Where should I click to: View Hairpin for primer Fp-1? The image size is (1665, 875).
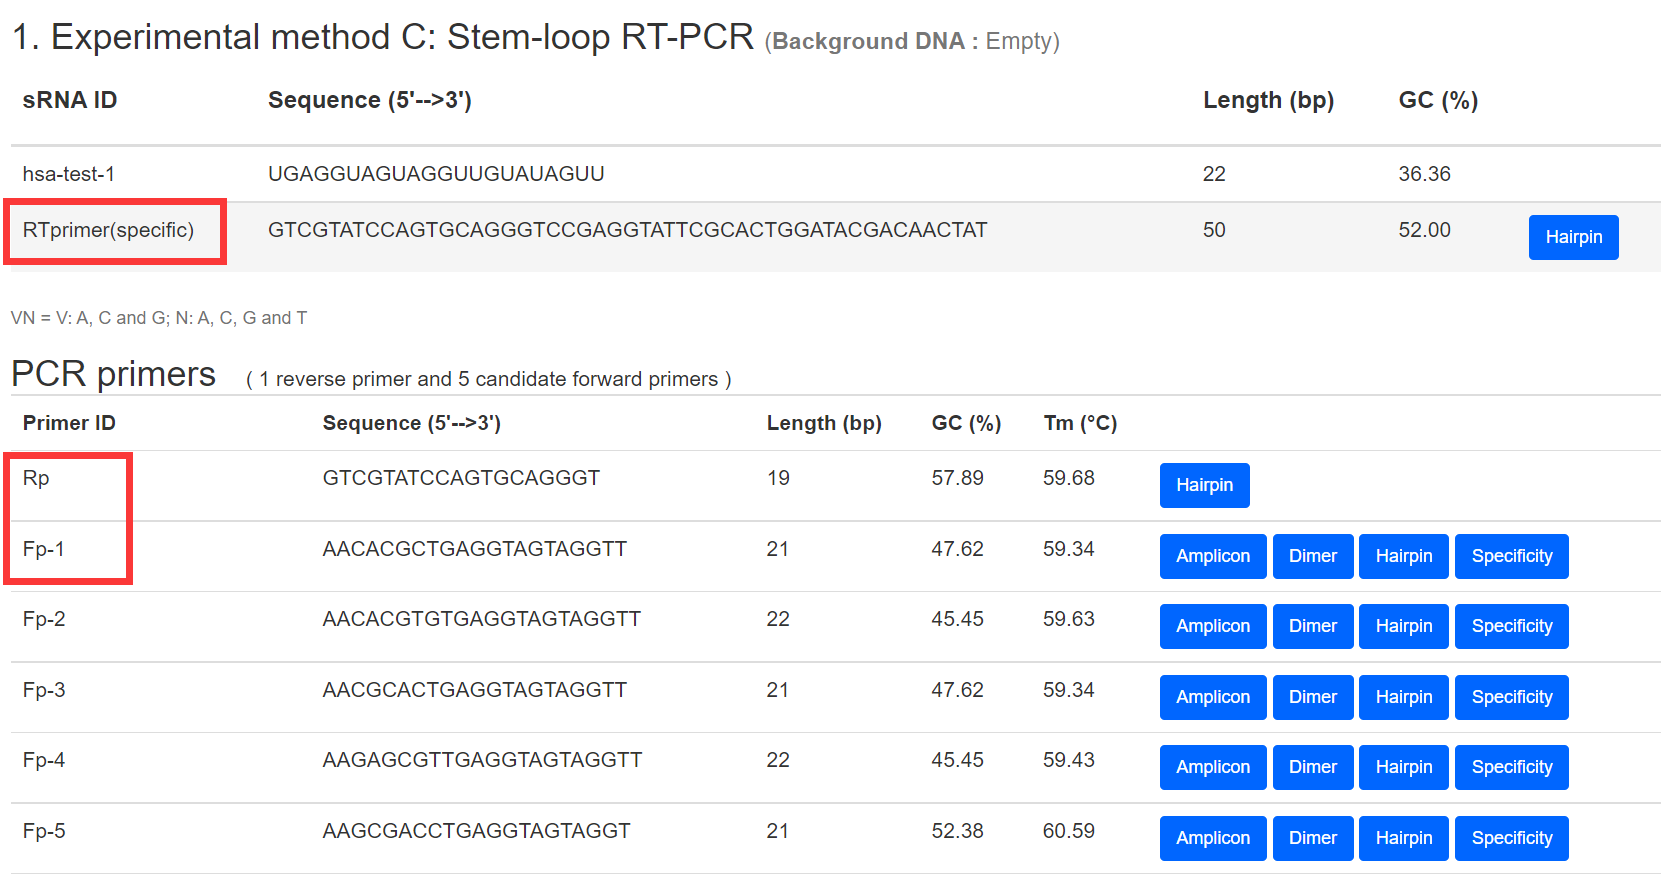[x=1404, y=556]
